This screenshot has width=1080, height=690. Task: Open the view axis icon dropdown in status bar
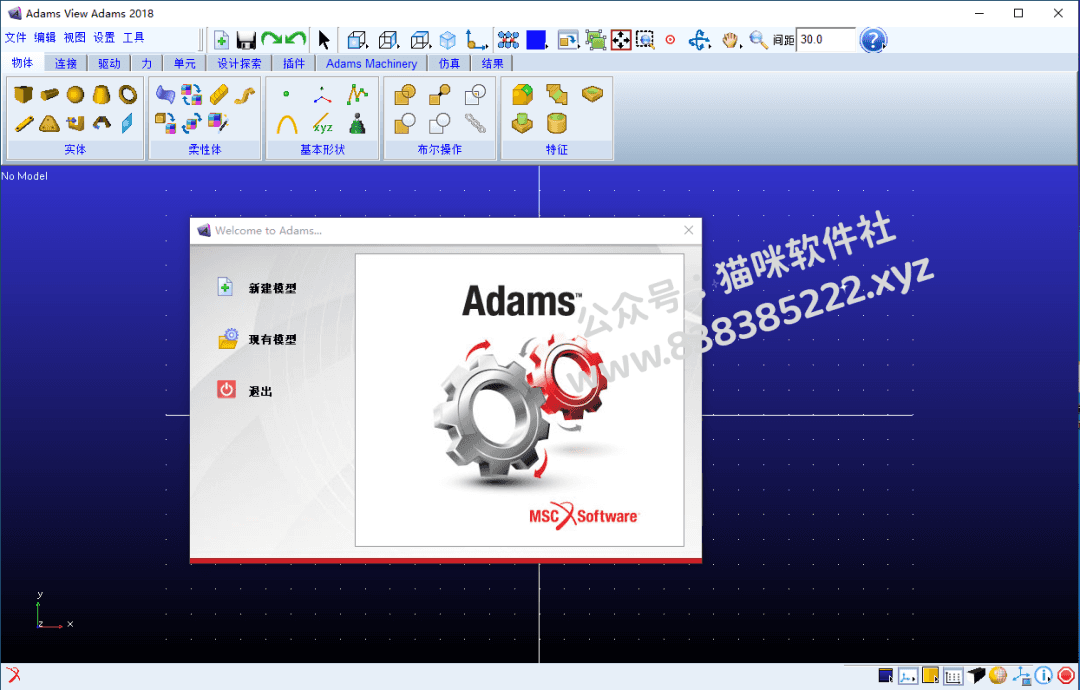click(908, 676)
